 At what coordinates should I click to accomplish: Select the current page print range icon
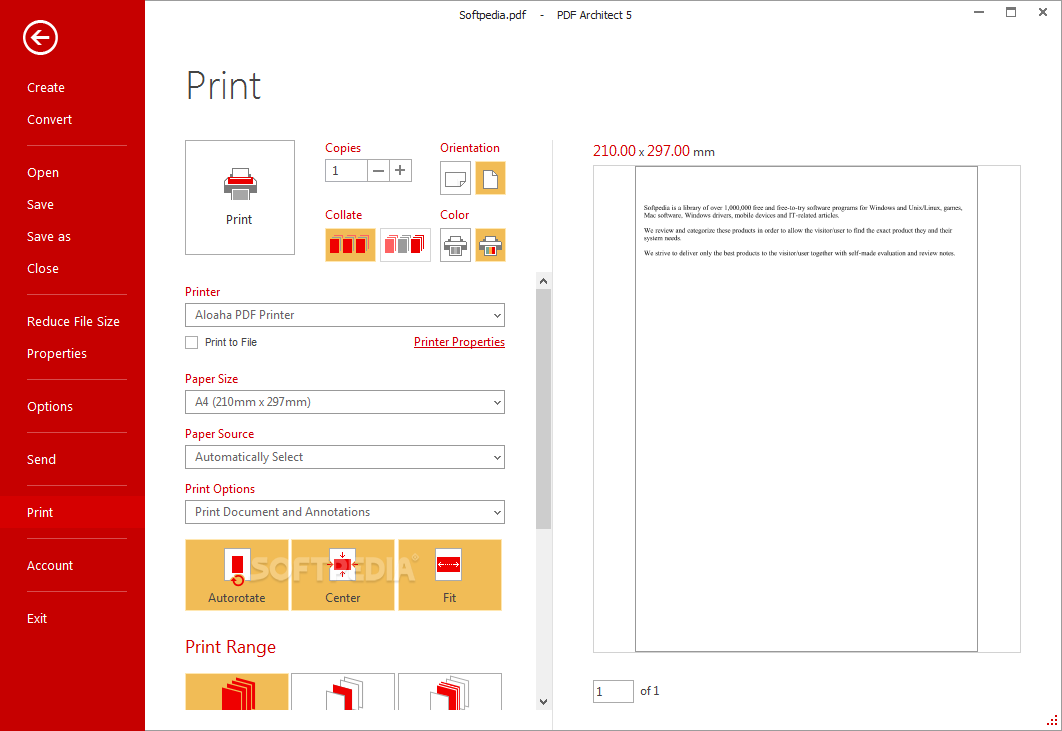(343, 692)
